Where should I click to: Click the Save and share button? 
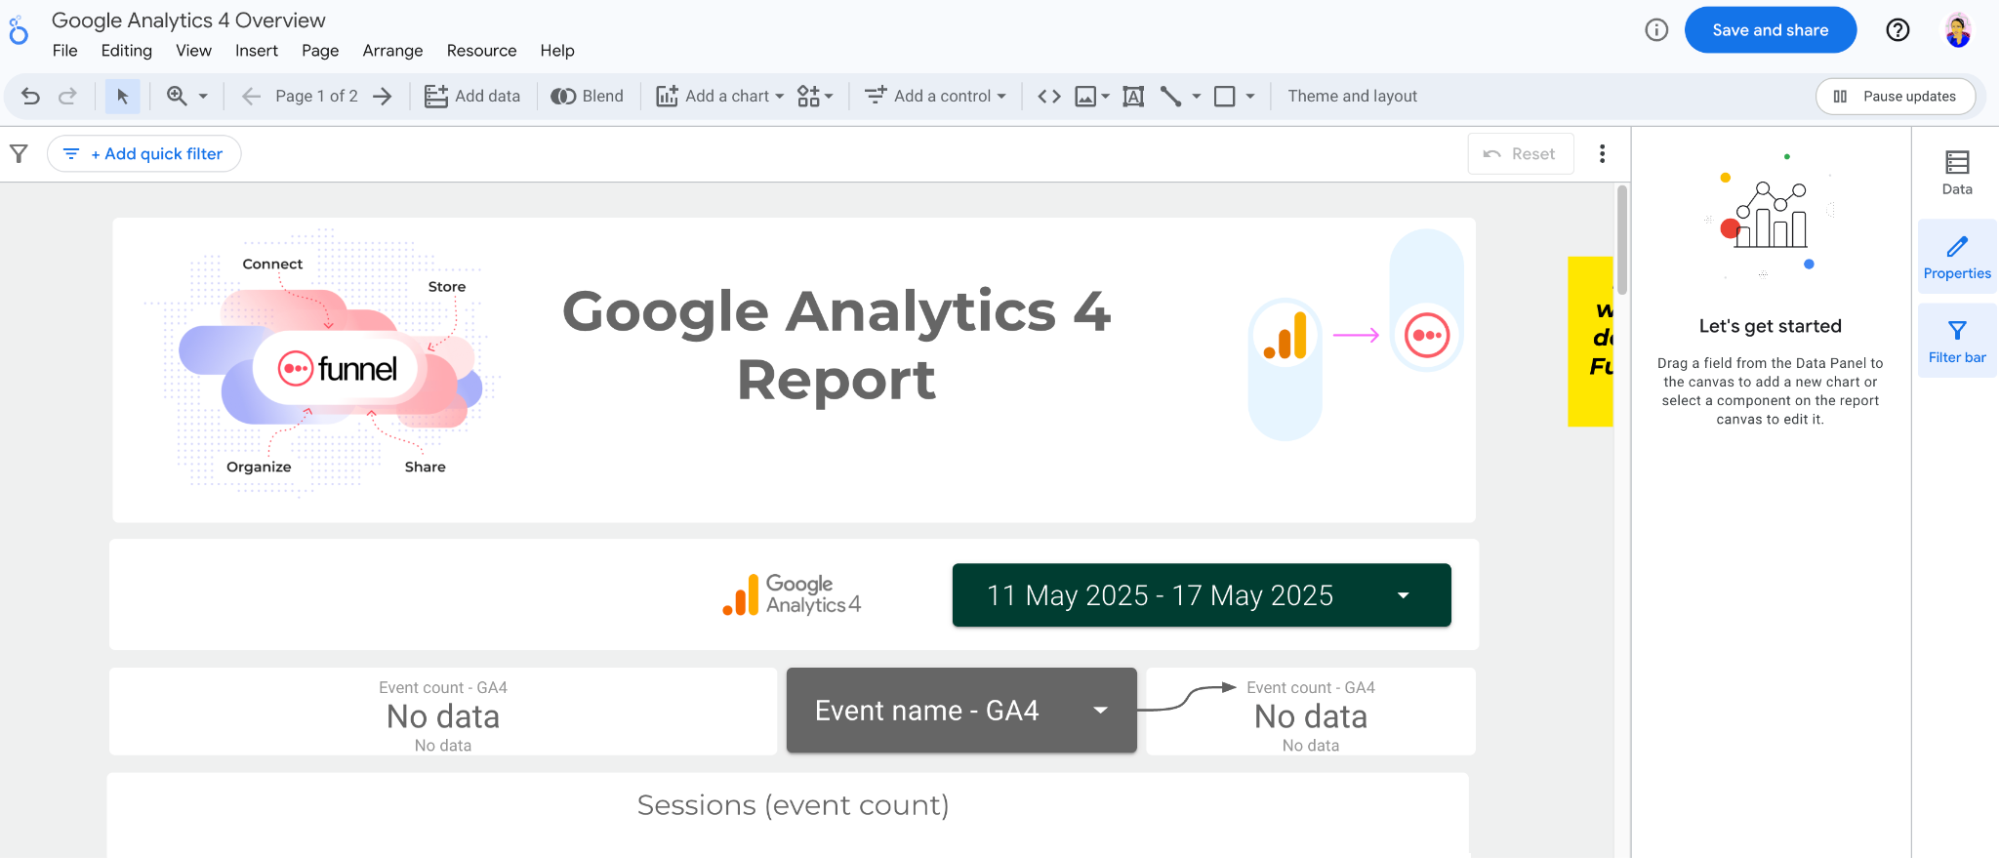[1769, 30]
